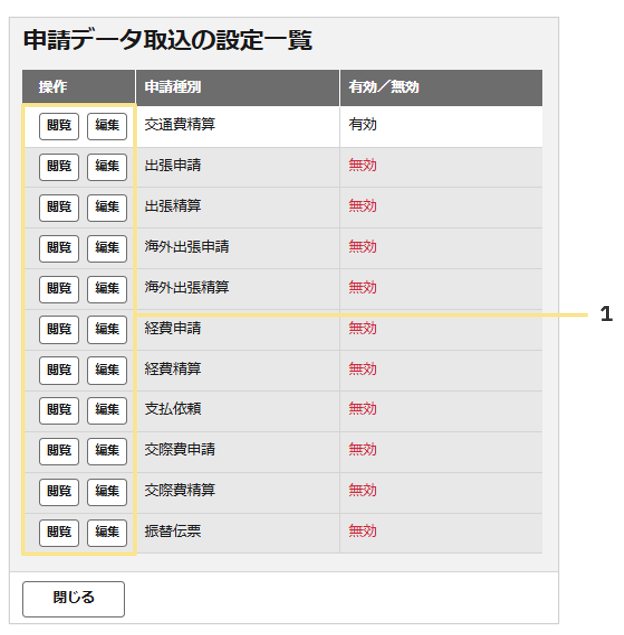Click 編集 in 交際費精算 row
Image resolution: width=624 pixels, height=635 pixels.
coord(107,492)
